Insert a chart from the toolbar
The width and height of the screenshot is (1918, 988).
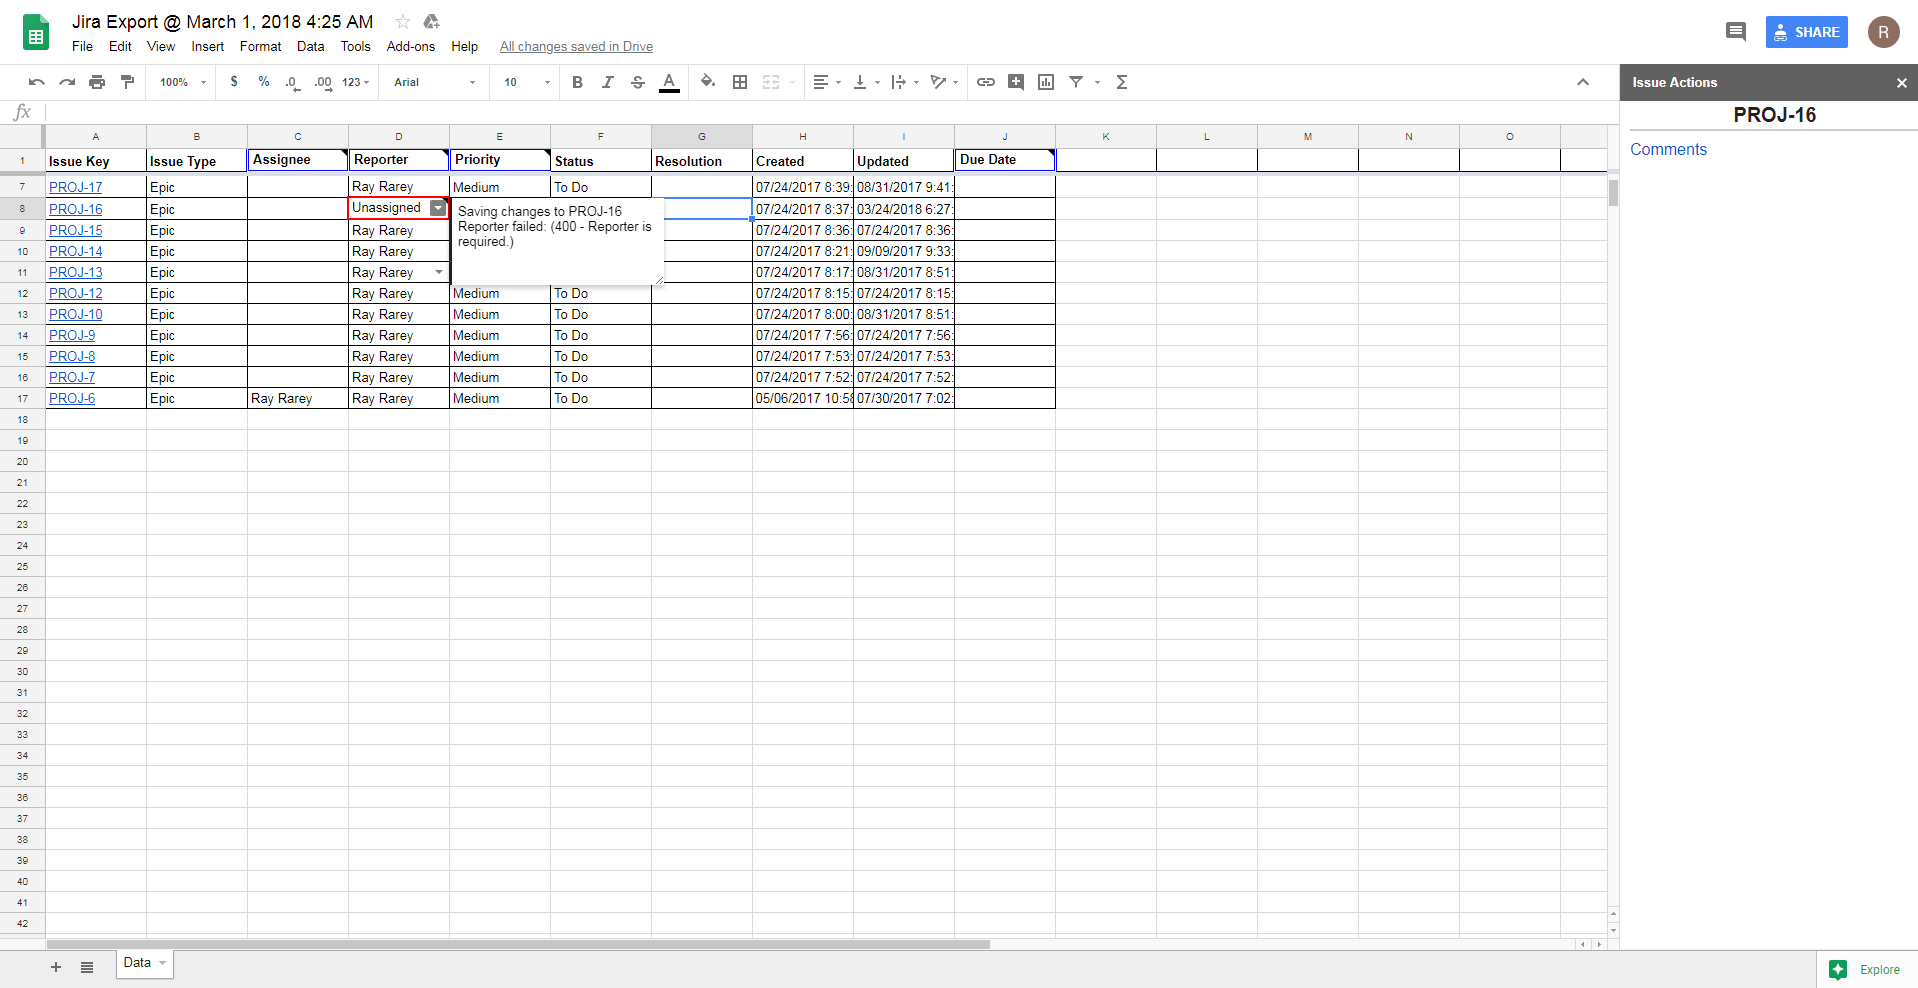point(1046,82)
